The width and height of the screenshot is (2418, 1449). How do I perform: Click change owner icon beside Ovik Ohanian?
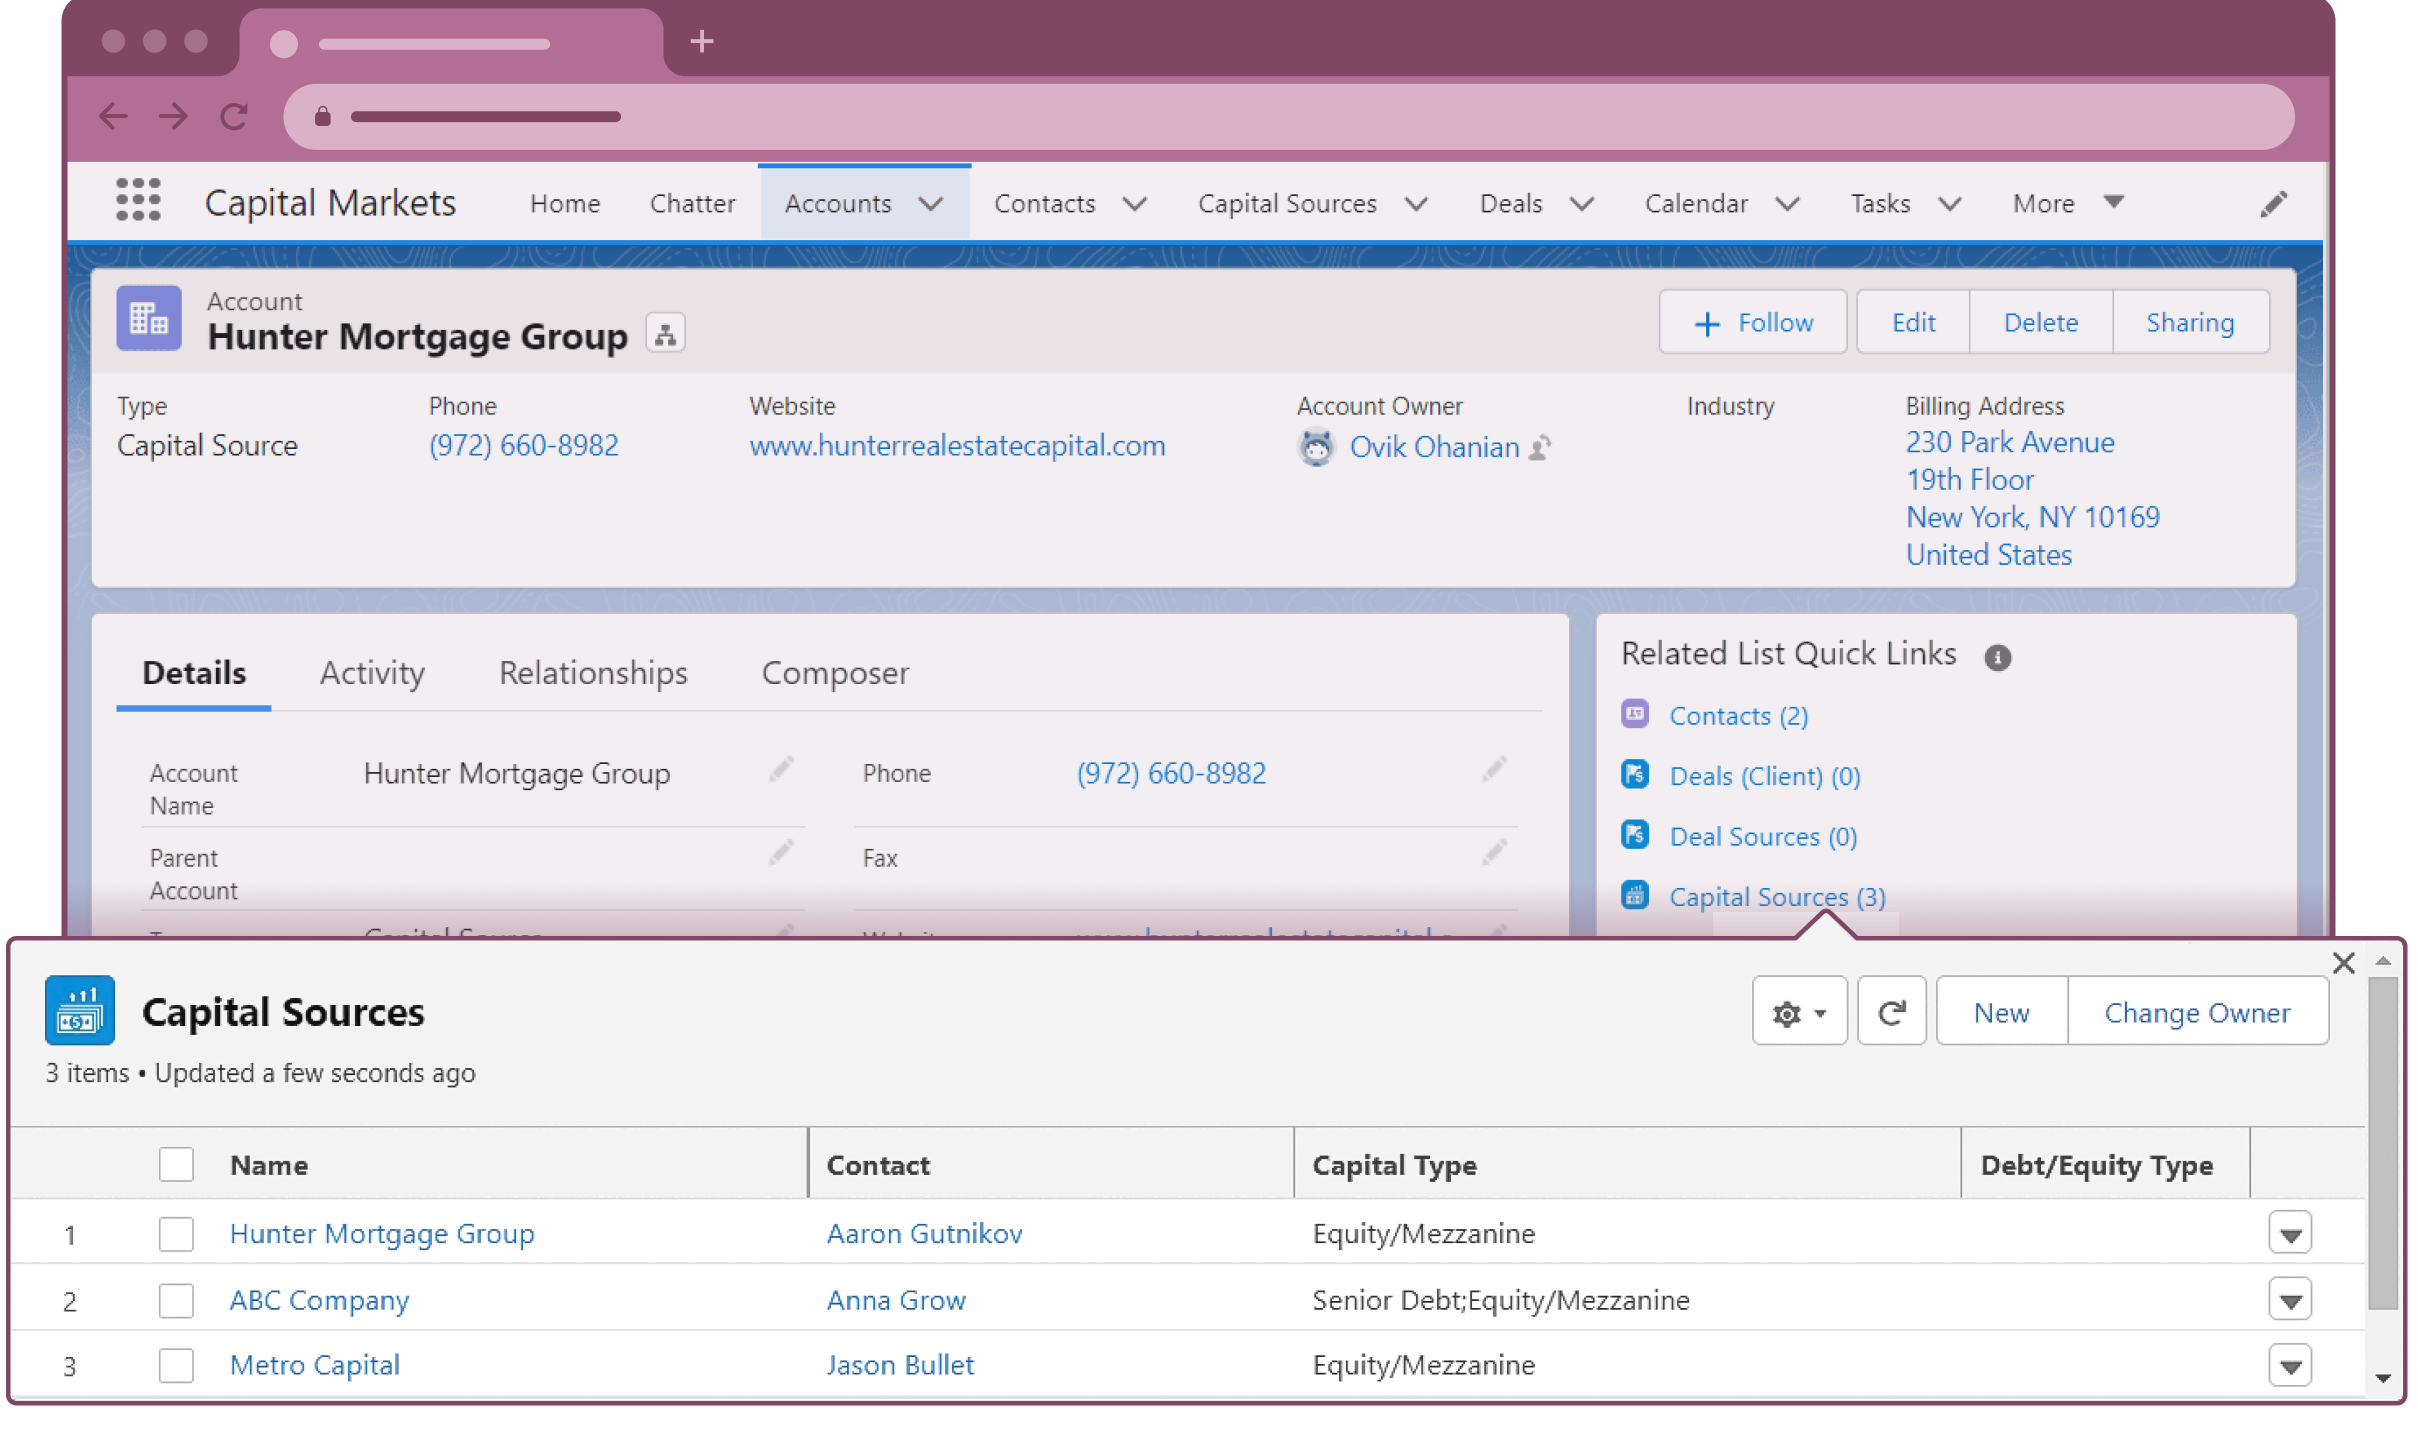tap(1541, 447)
